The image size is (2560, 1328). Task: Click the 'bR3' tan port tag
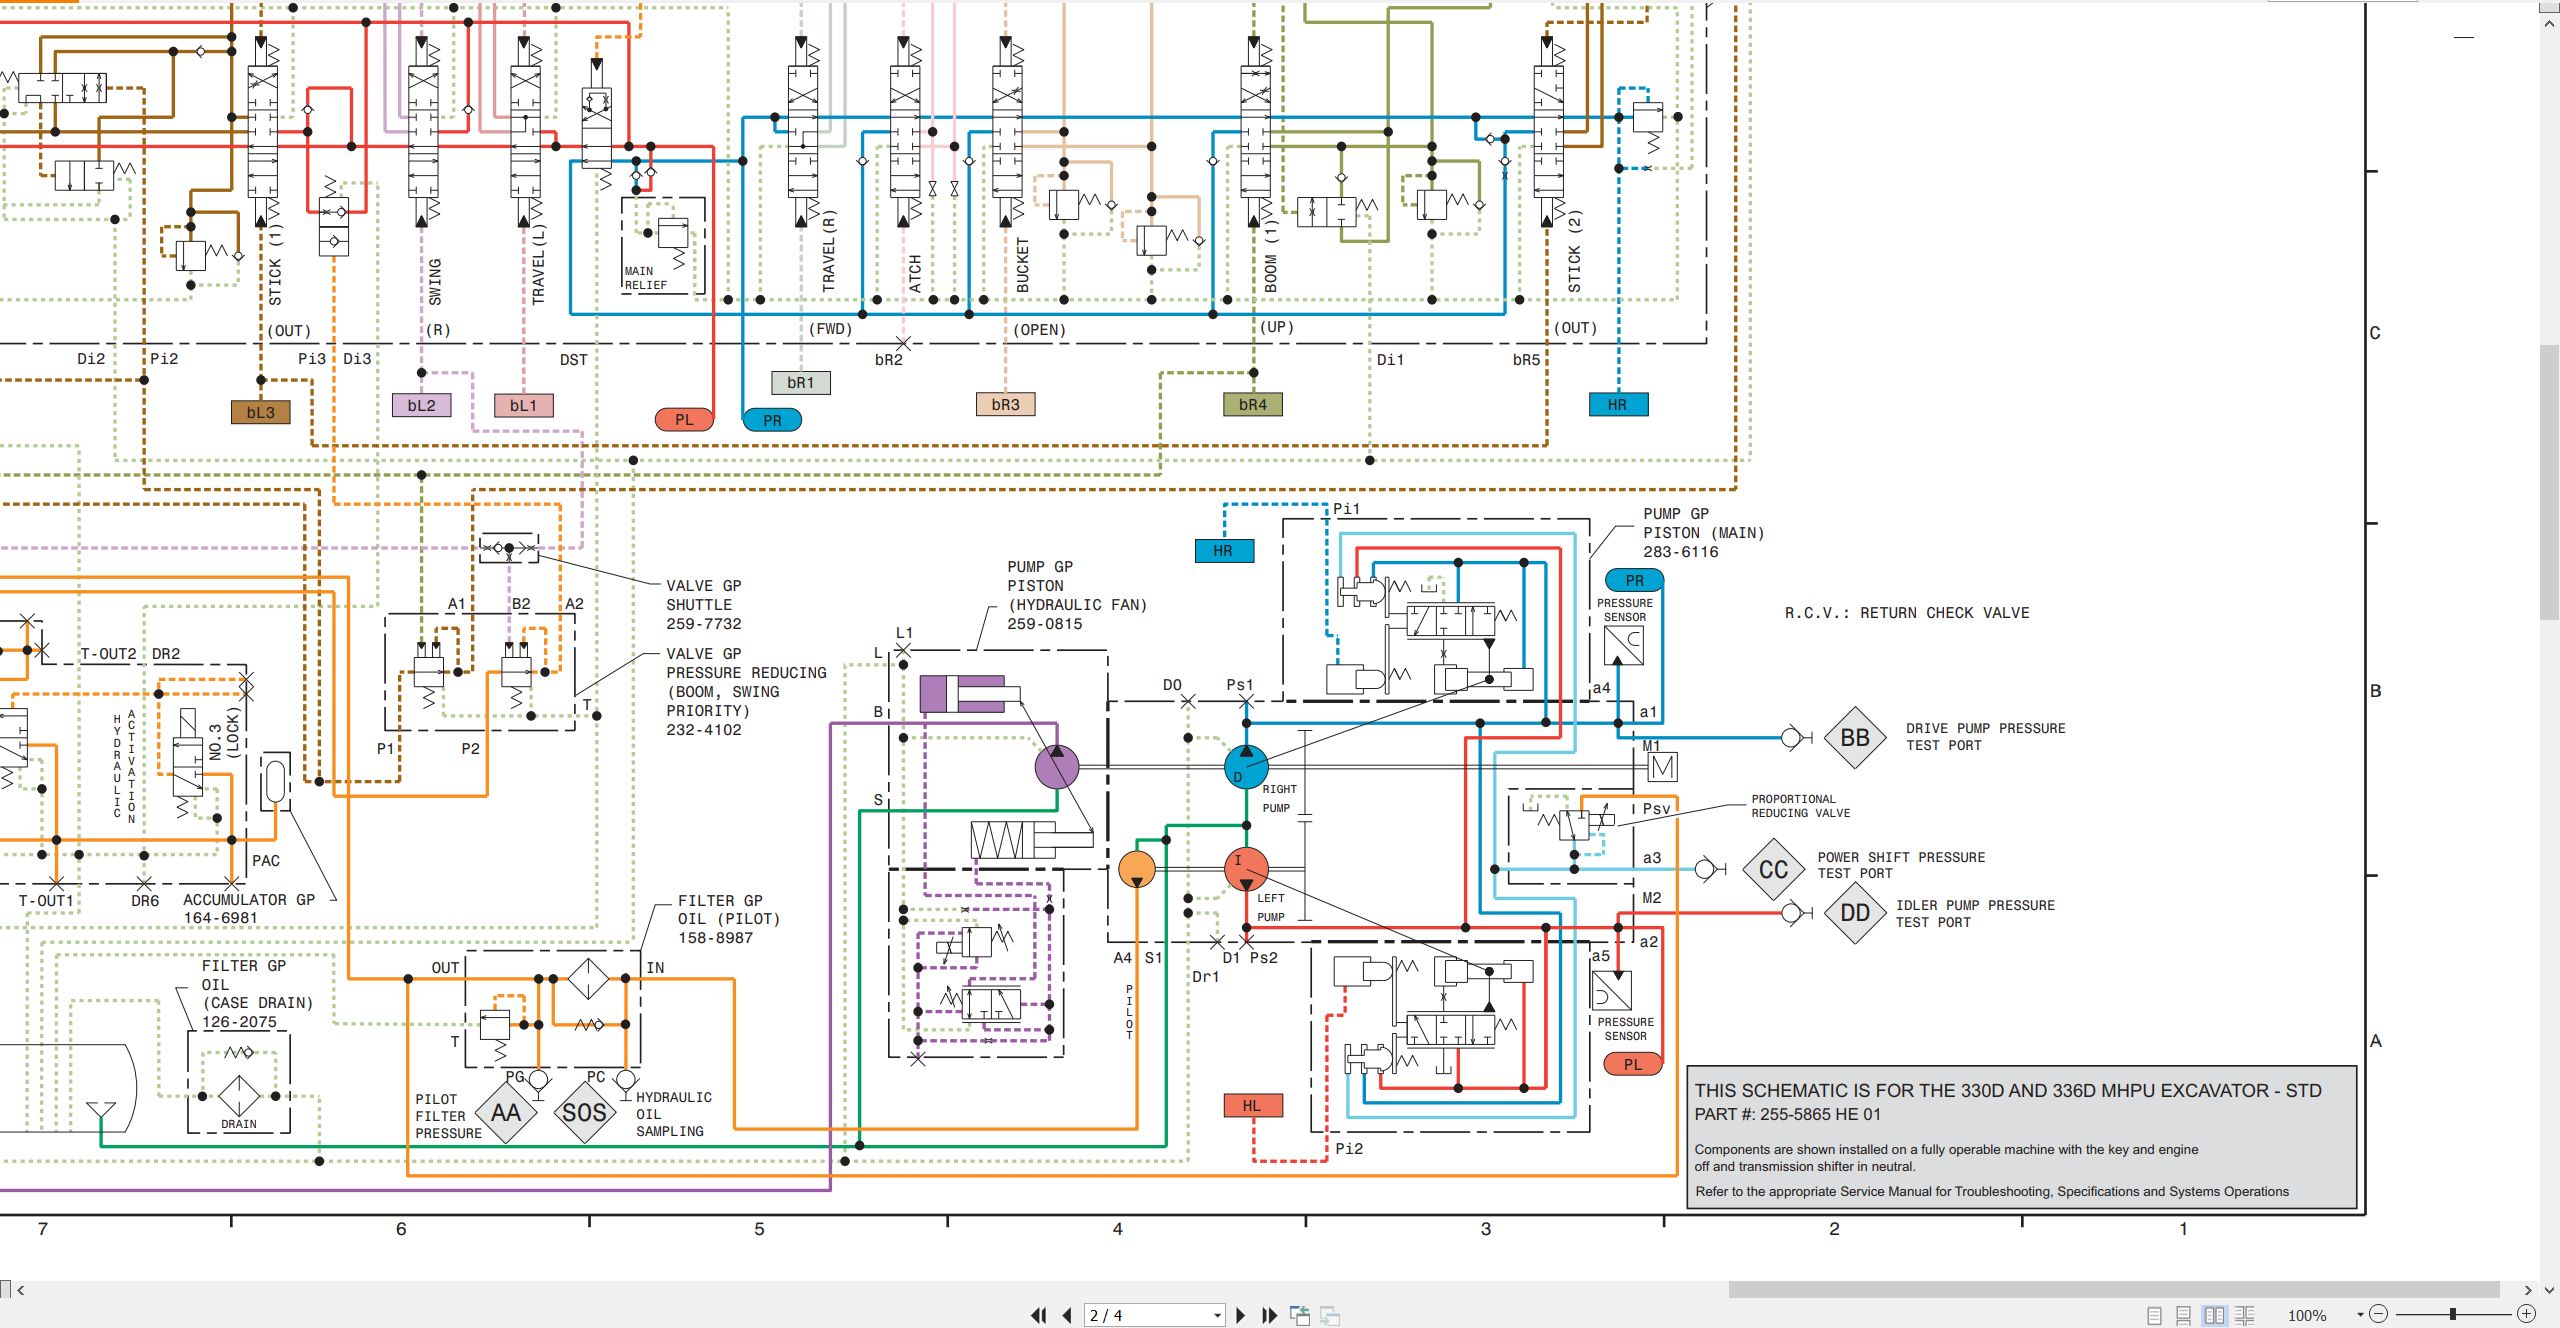[x=1006, y=404]
